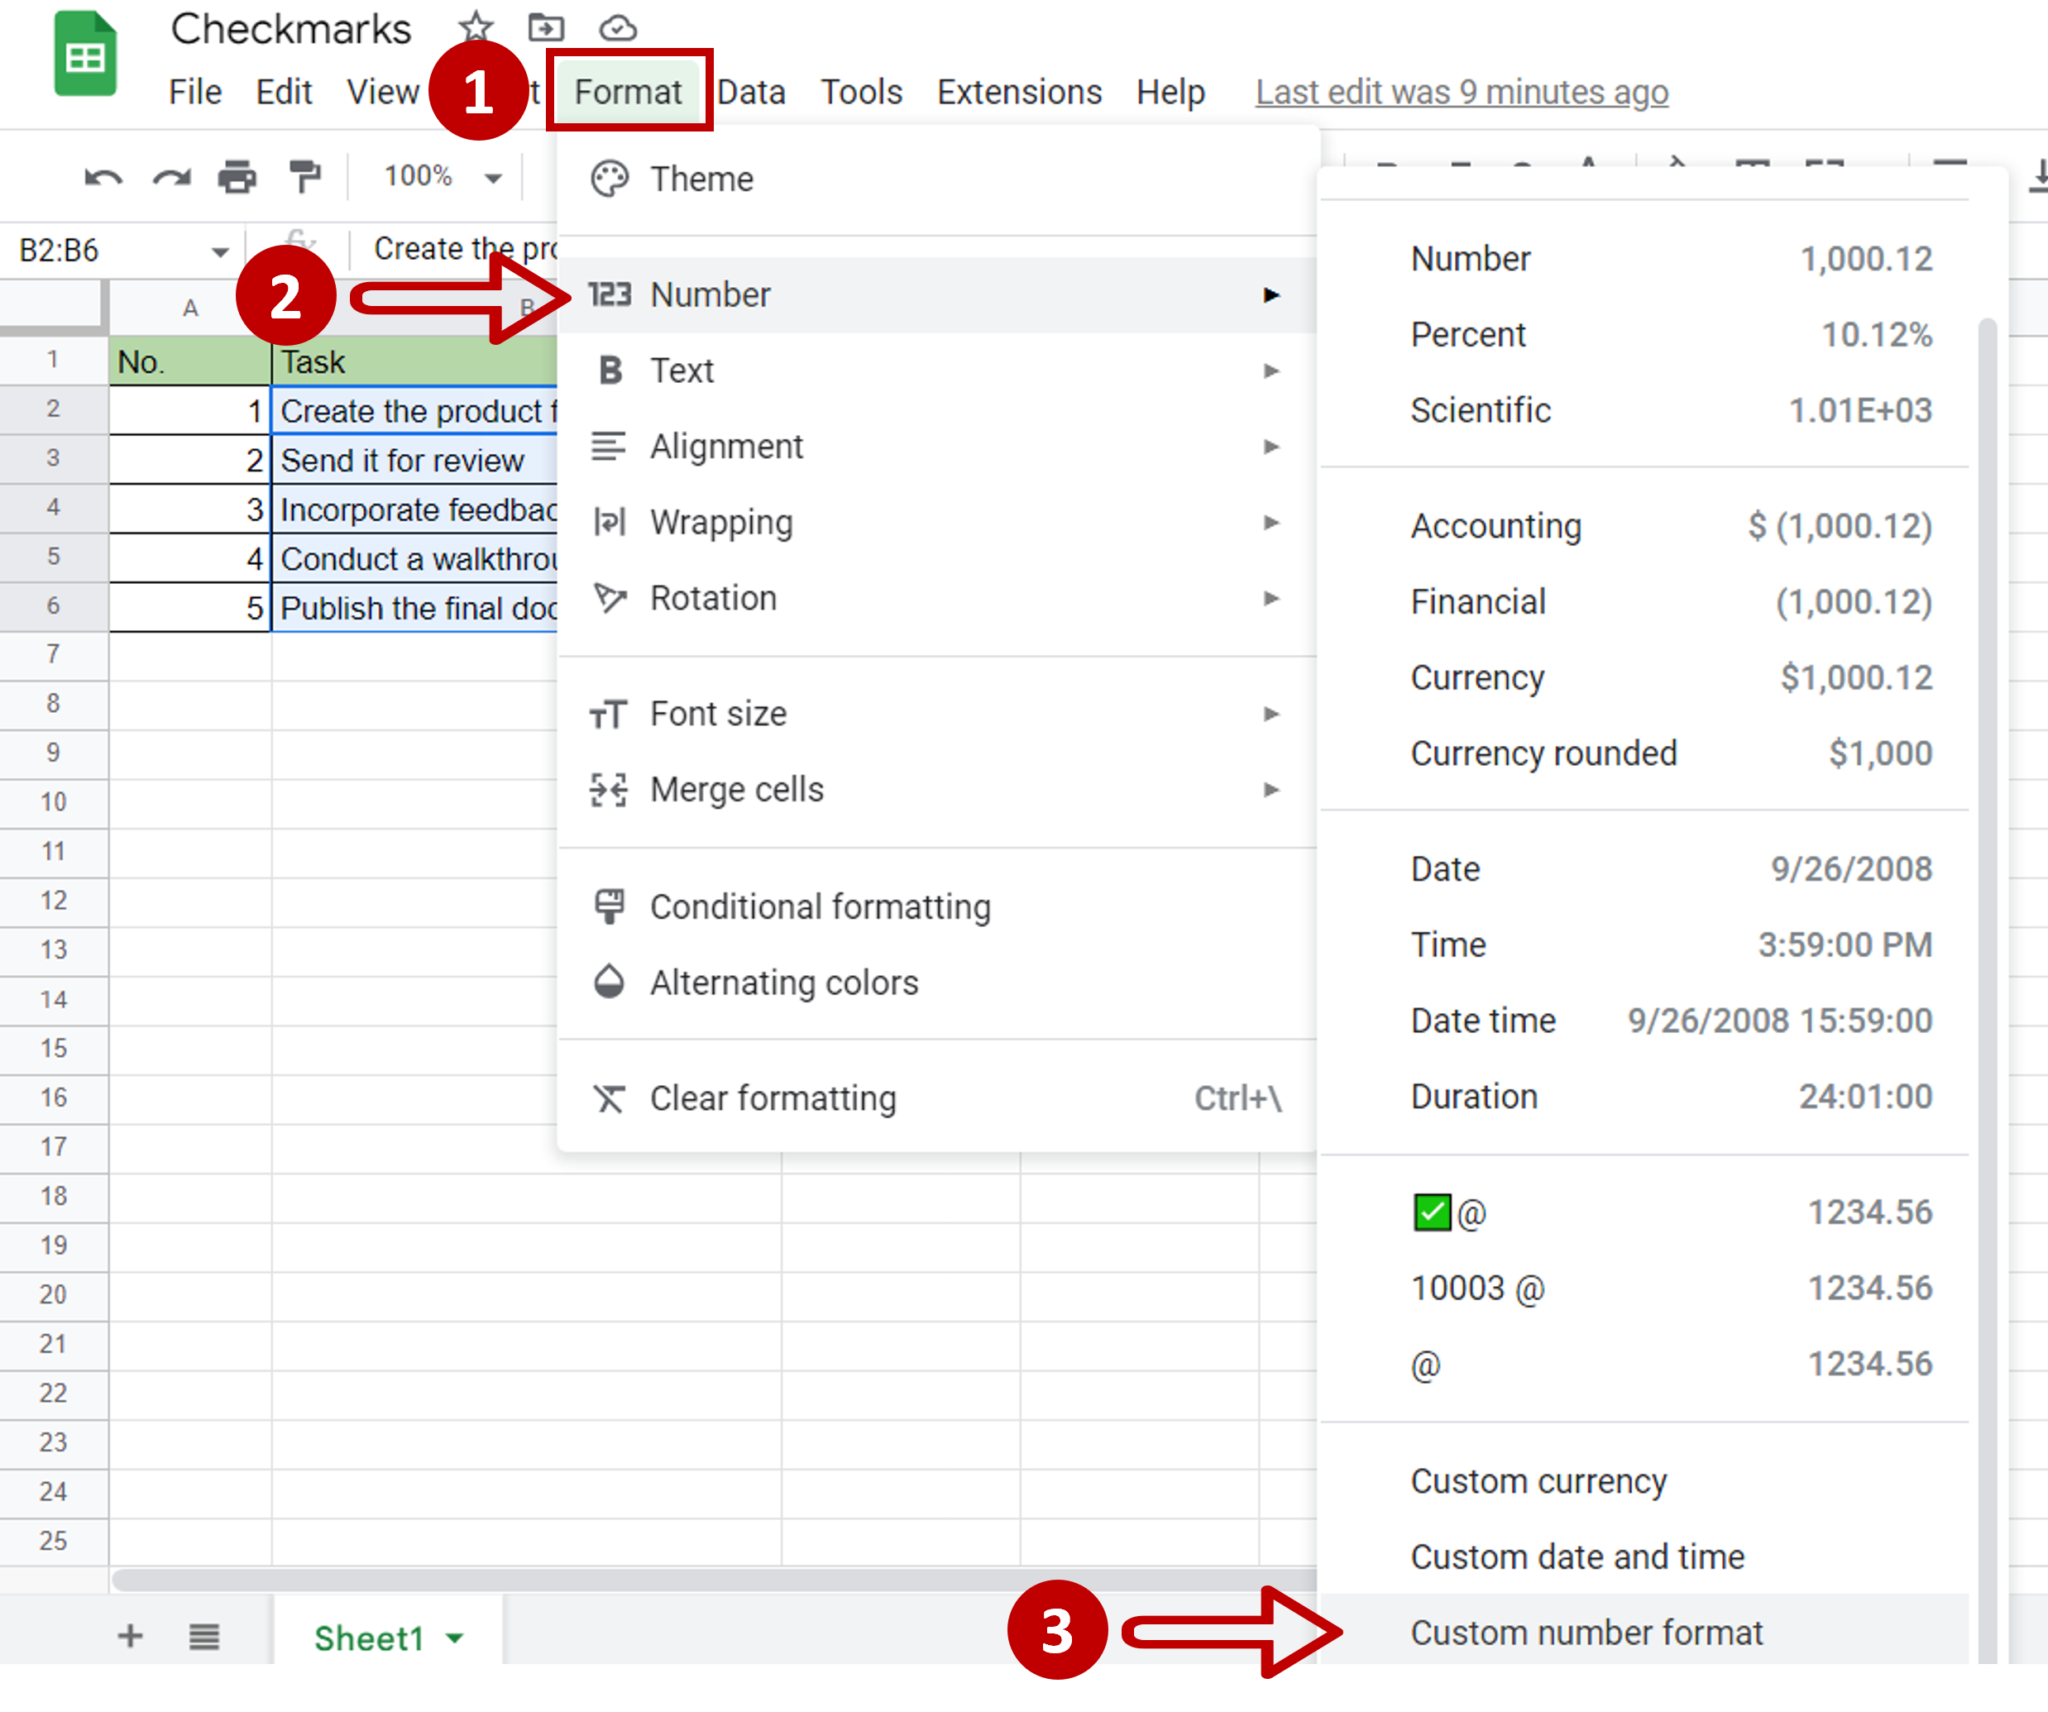This screenshot has width=2048, height=1712.
Task: Apply the 10003 @ custom format
Action: point(1645,1288)
